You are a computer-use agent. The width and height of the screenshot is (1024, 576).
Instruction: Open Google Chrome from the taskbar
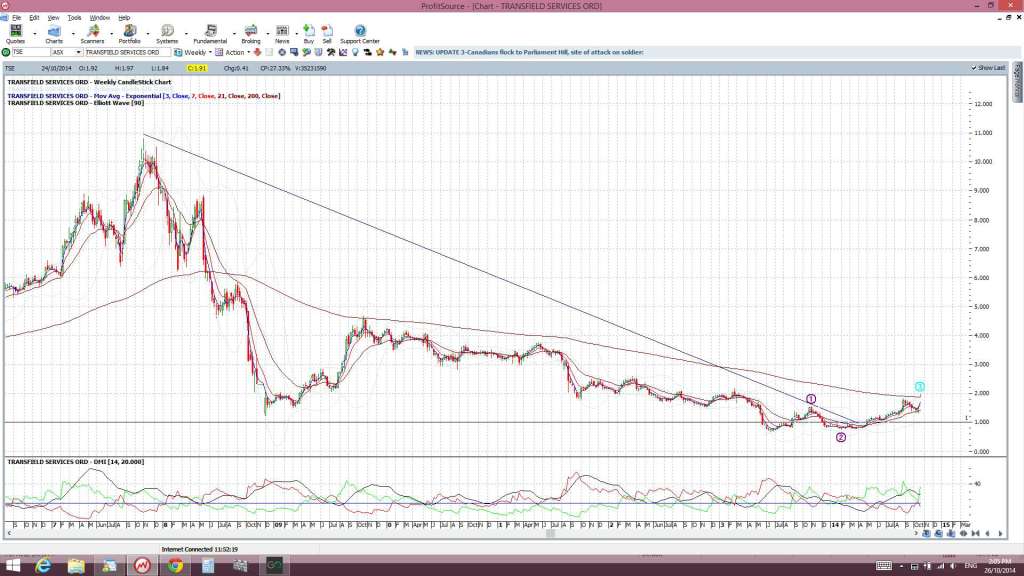175,566
